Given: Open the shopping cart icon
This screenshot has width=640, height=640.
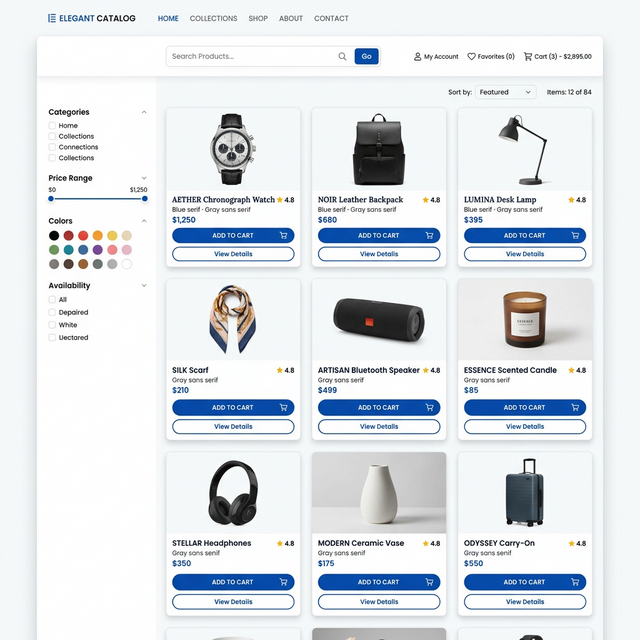Looking at the screenshot, I should point(528,57).
